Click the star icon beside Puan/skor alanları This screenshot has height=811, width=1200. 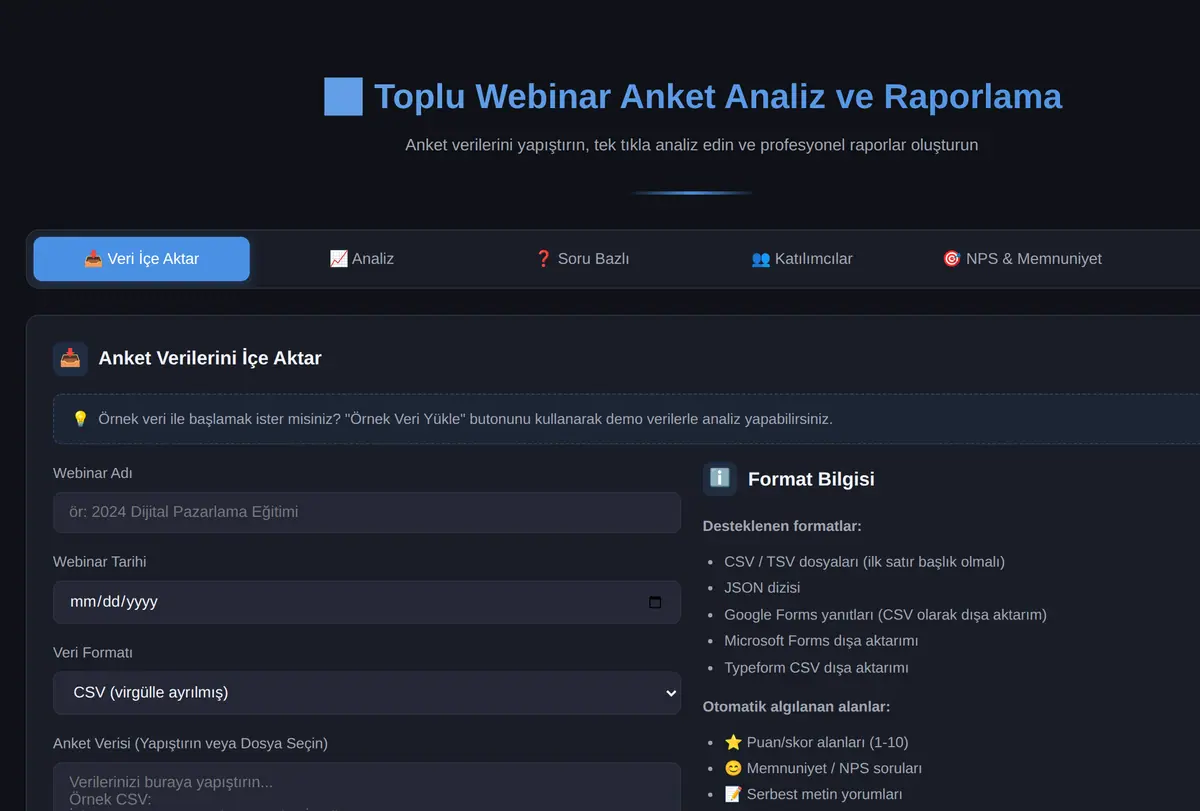point(733,742)
